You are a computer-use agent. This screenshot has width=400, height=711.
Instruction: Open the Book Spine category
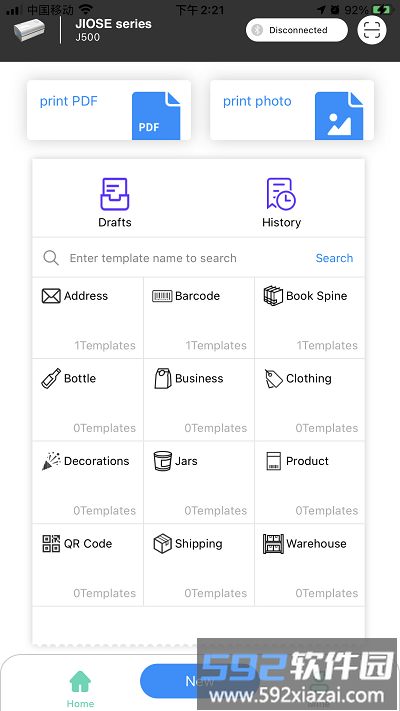(310, 318)
